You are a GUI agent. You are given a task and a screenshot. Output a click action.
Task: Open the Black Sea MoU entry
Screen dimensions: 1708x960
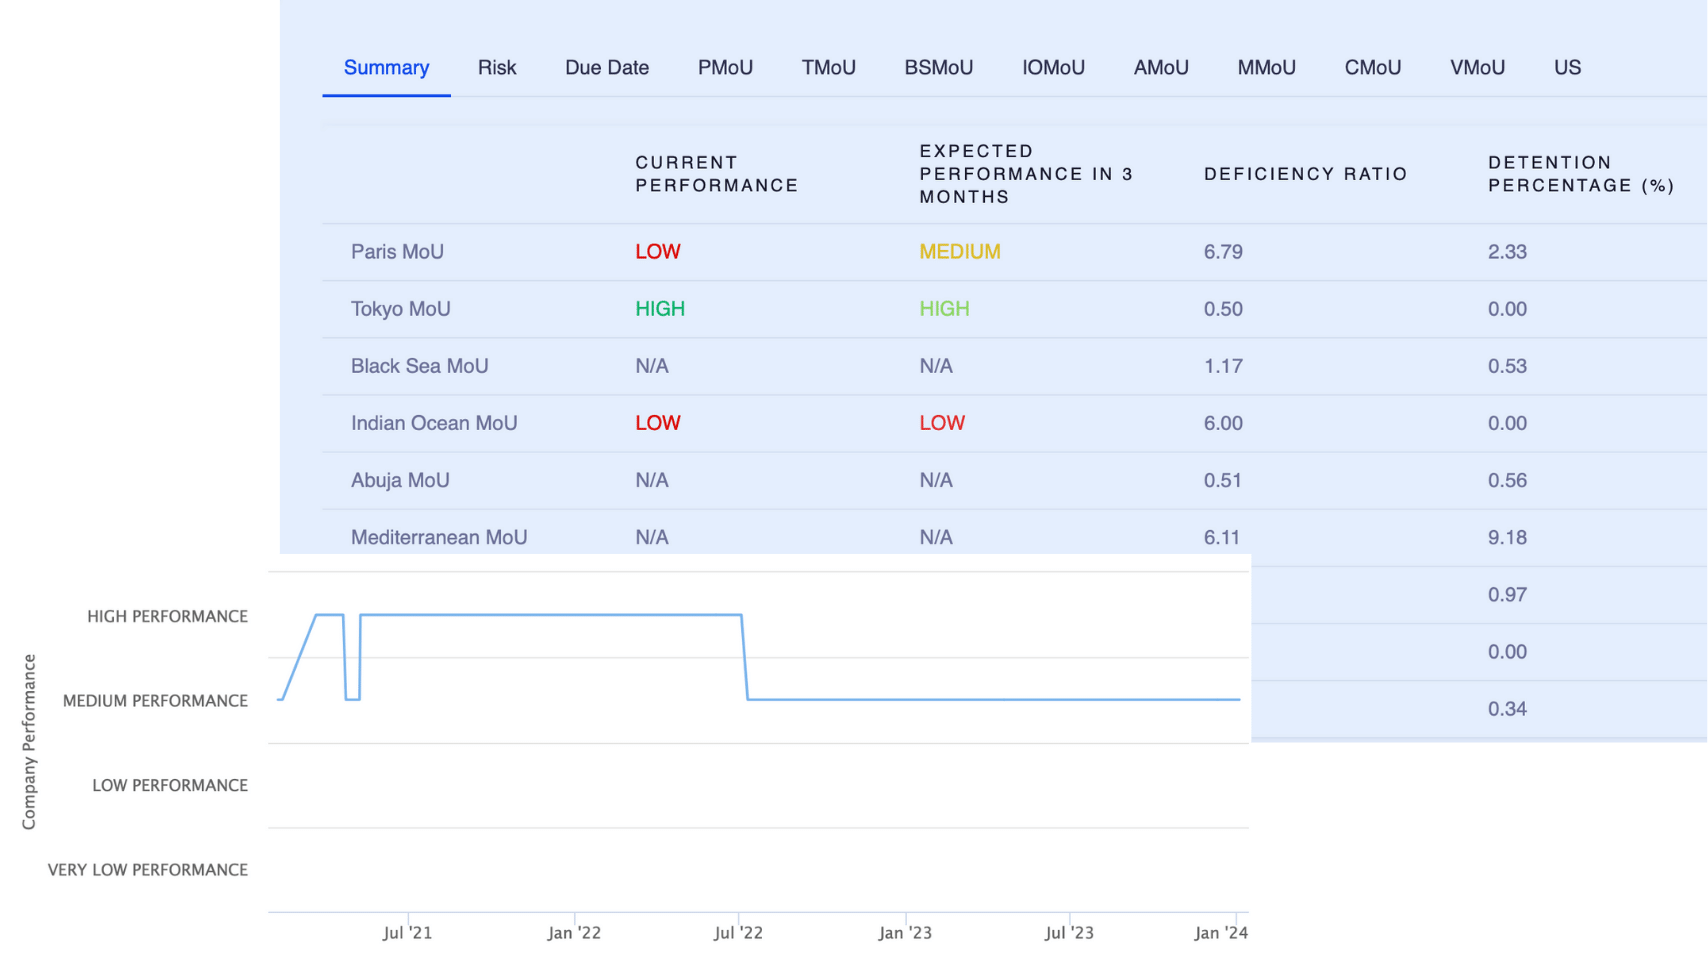(x=419, y=366)
